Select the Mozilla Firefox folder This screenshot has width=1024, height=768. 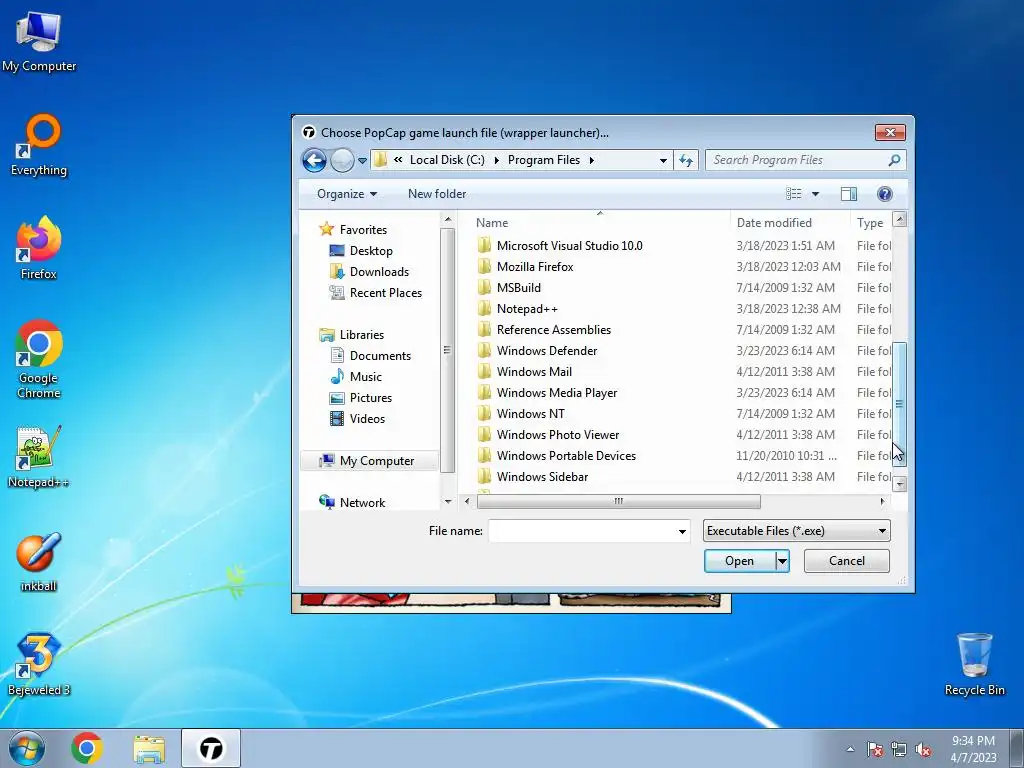[x=535, y=266]
